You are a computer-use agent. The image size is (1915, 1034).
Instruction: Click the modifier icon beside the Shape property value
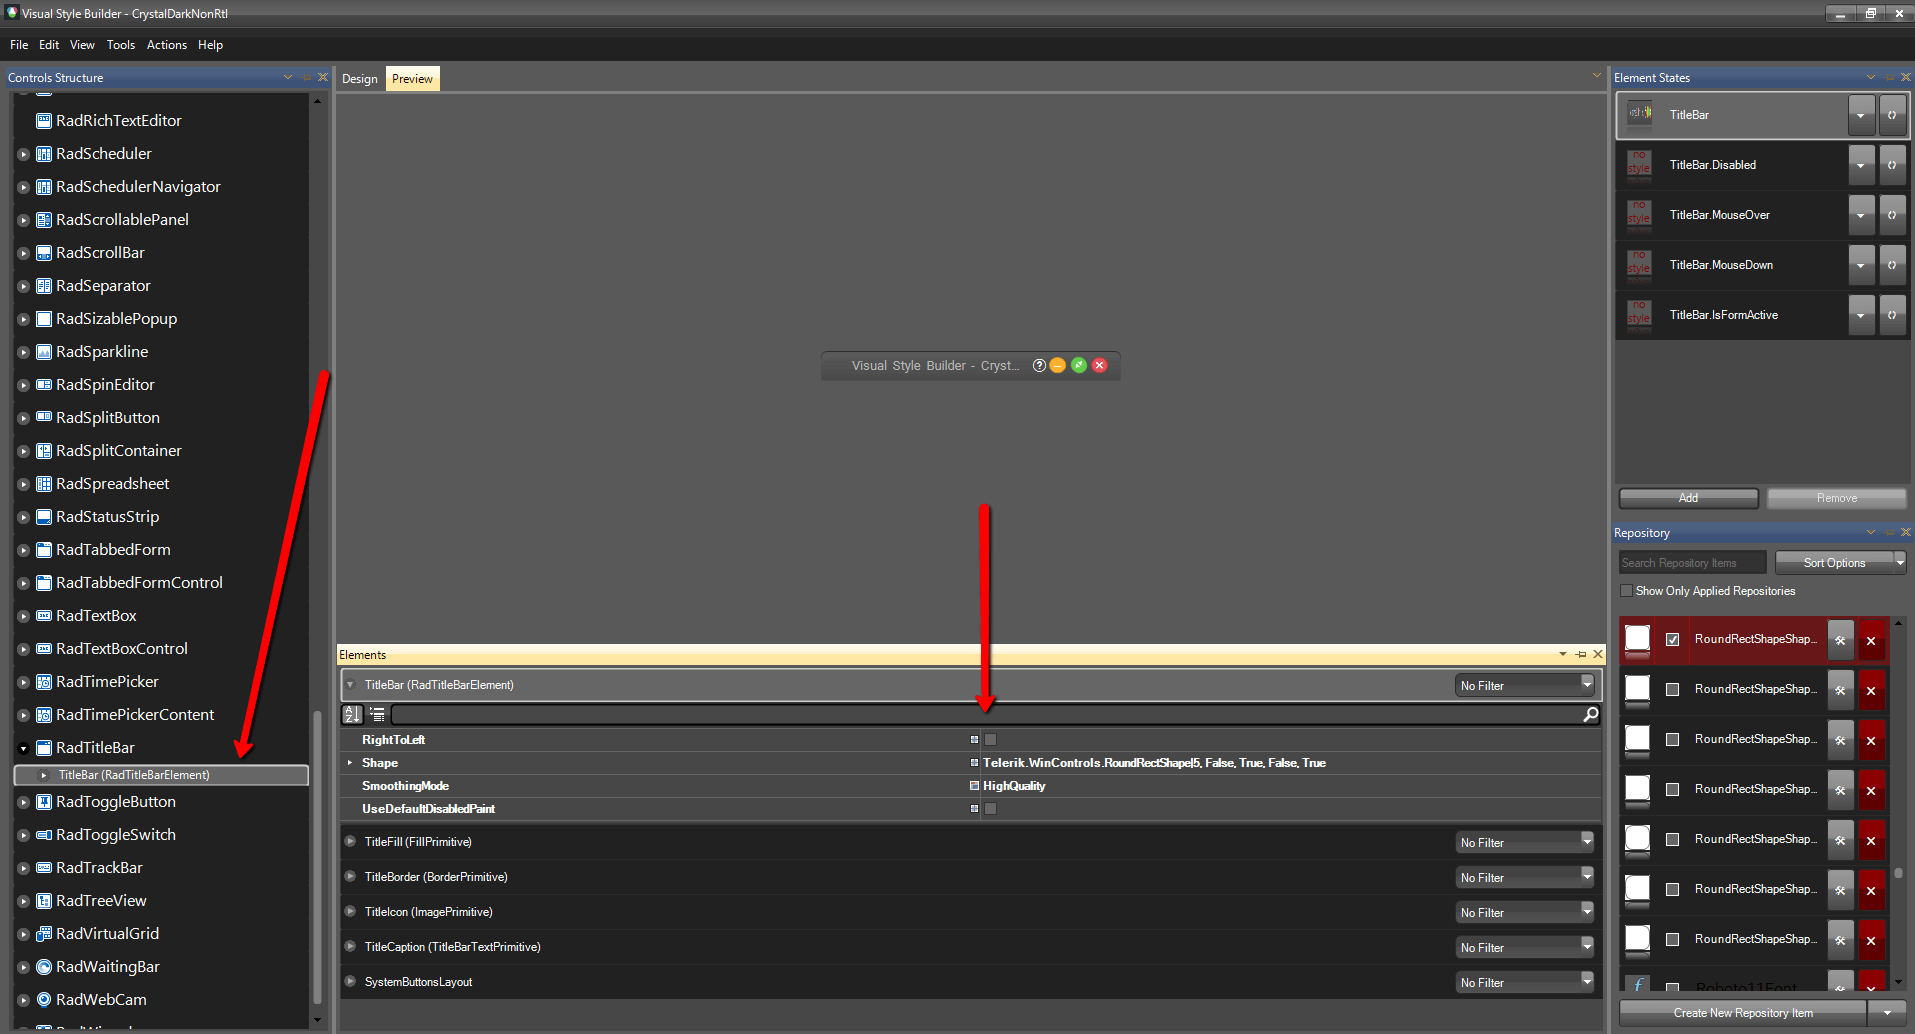974,763
